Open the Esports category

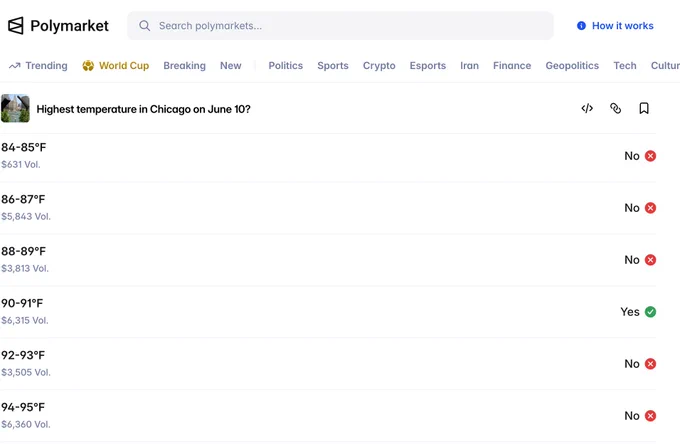(428, 65)
